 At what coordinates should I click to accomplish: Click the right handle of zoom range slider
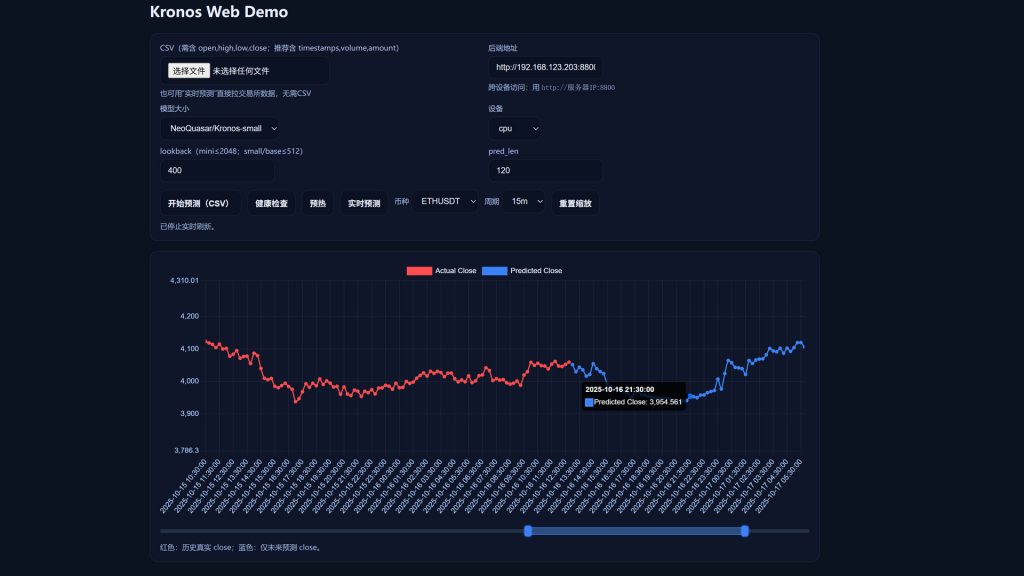[745, 531]
